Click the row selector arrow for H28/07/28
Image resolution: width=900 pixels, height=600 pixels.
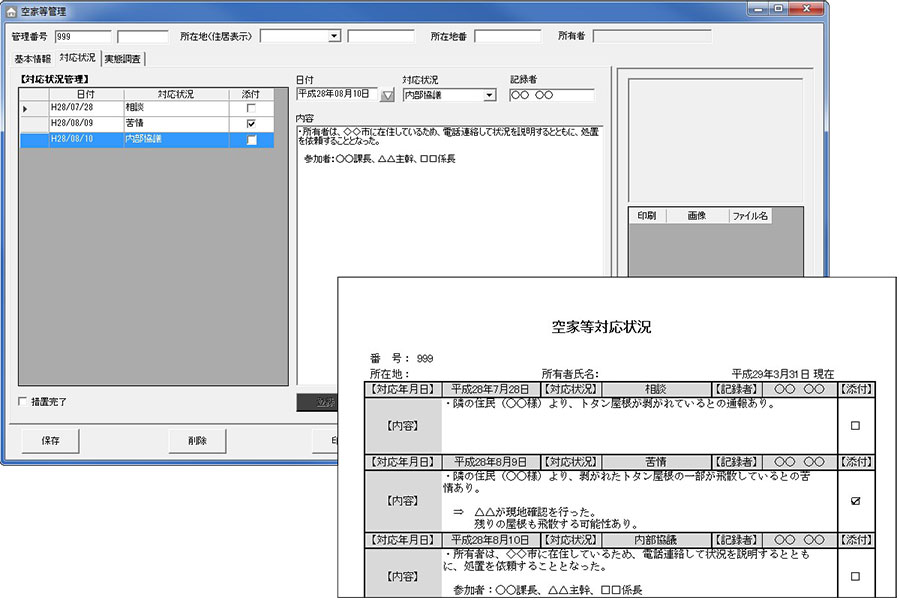click(x=25, y=108)
